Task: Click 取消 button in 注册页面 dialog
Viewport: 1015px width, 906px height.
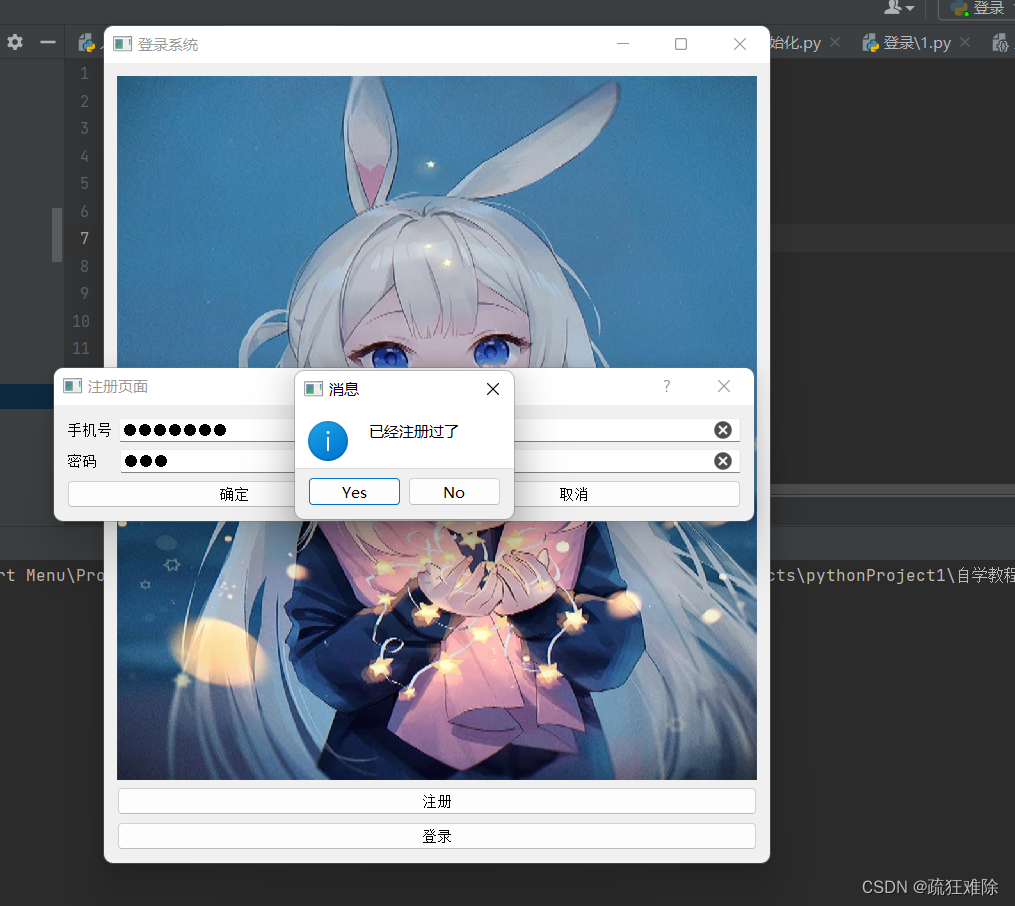Action: point(626,494)
